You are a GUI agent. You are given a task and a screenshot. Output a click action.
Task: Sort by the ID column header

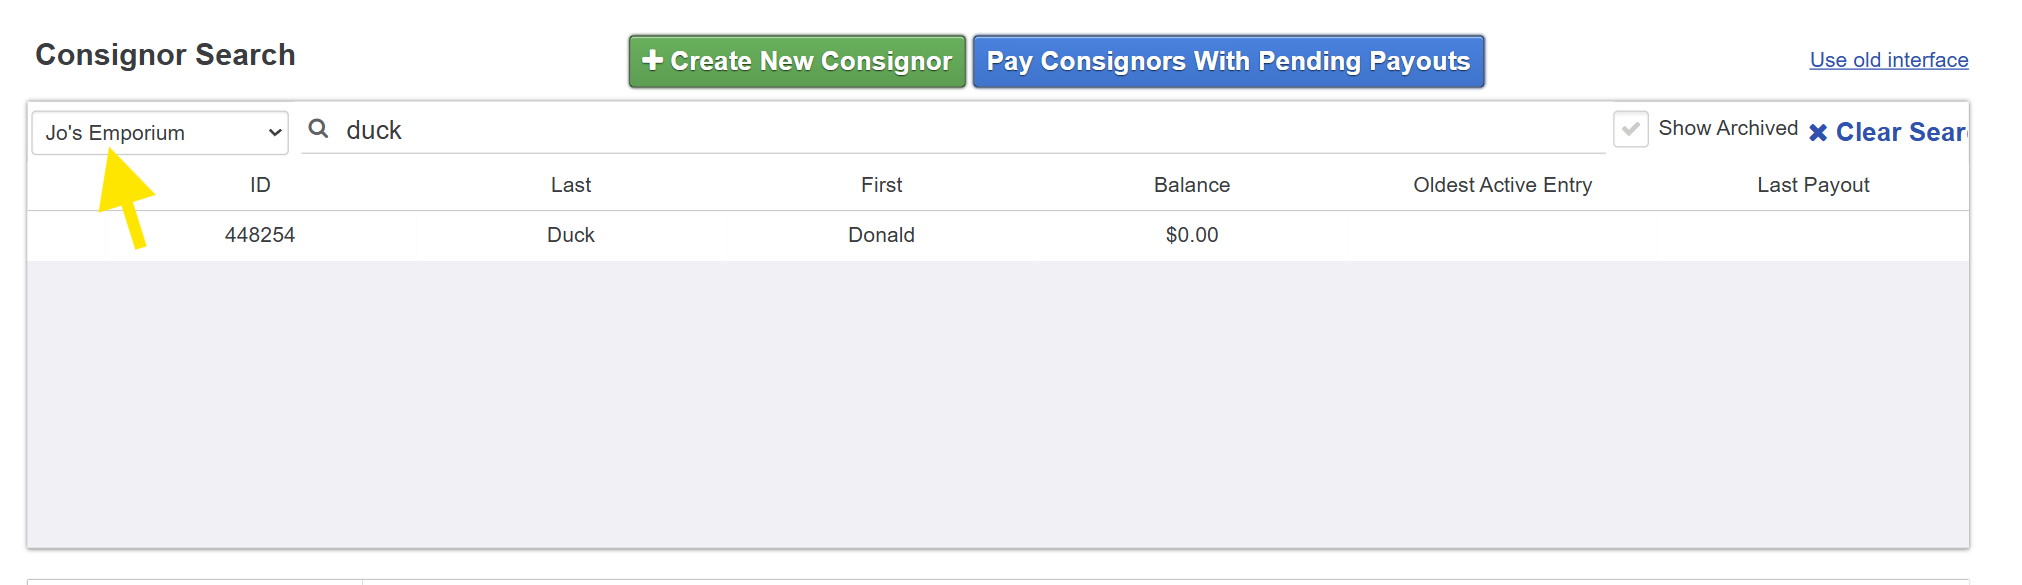(260, 185)
